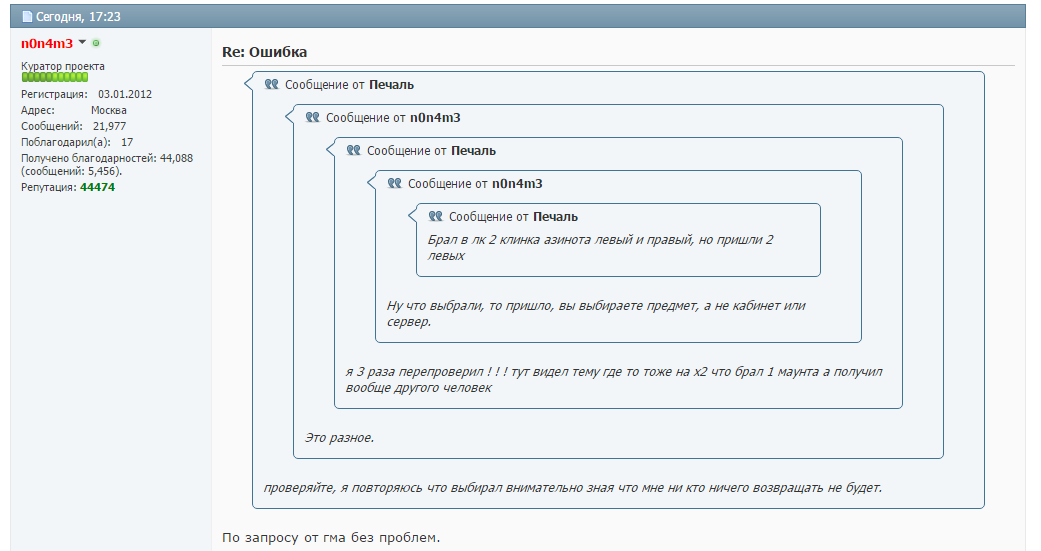The image size is (1041, 551).
Task: Click quote icon in innermost Печаль quote
Action: [435, 217]
